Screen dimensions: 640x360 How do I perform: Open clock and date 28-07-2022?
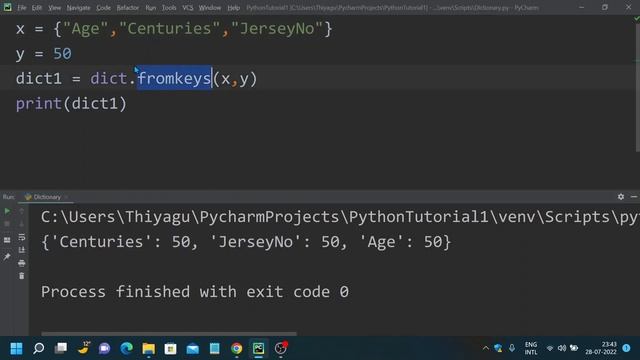(x=601, y=348)
